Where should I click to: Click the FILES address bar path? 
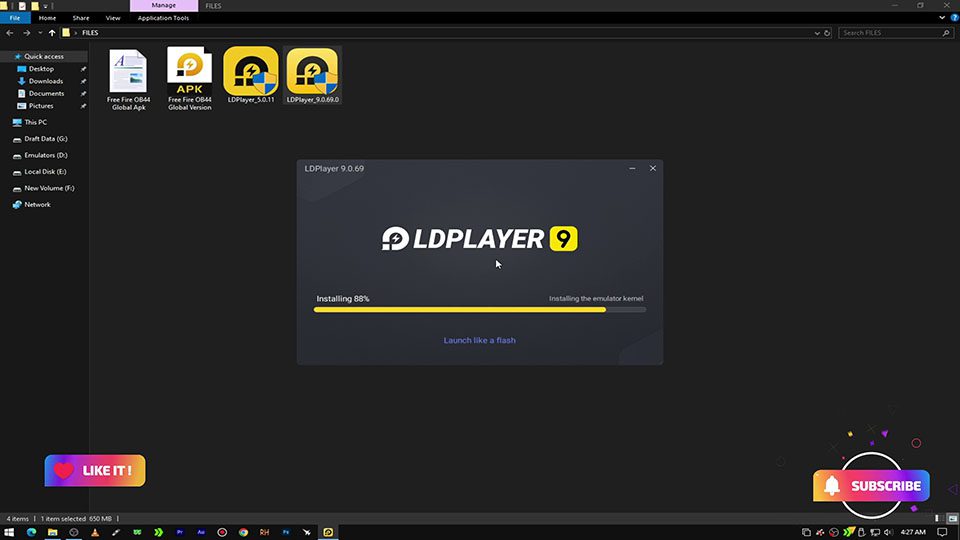[90, 33]
